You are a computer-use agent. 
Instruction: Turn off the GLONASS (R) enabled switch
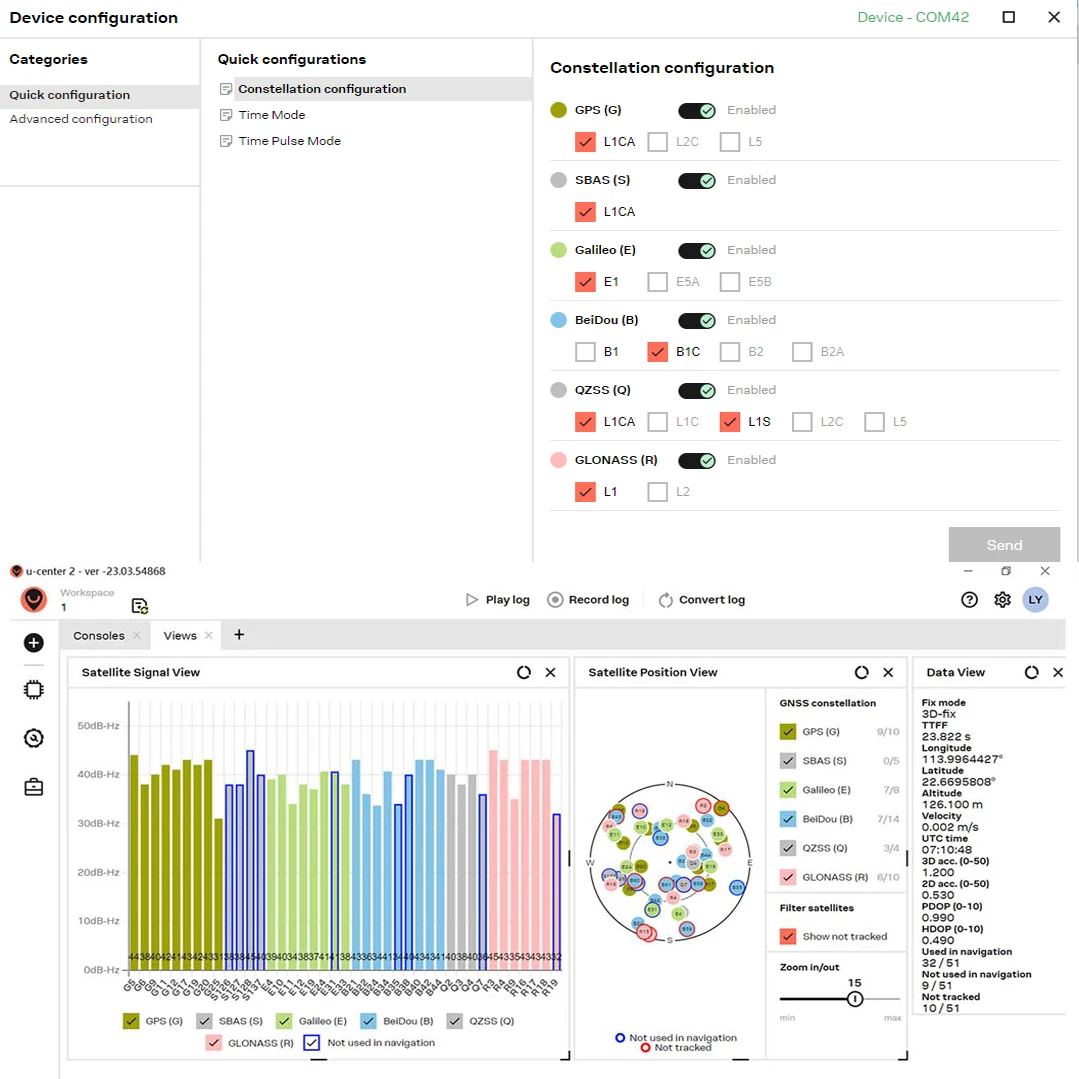point(697,461)
